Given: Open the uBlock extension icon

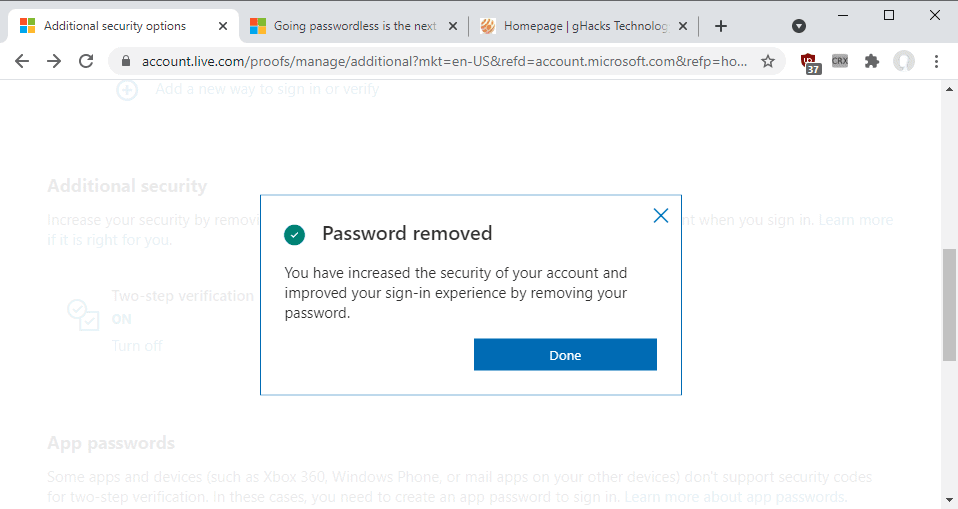Looking at the screenshot, I should pos(811,62).
